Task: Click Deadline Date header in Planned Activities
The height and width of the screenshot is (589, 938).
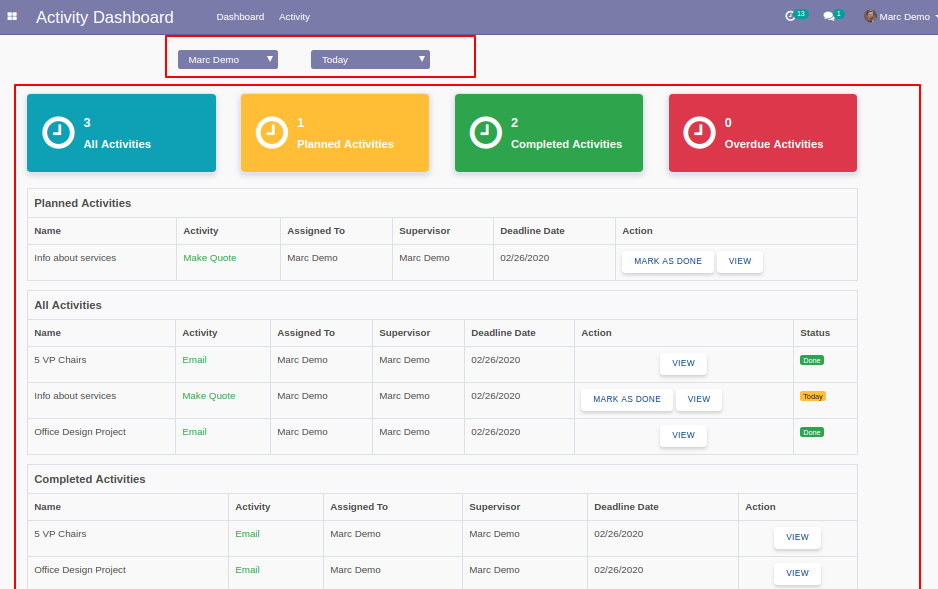Action: (532, 231)
